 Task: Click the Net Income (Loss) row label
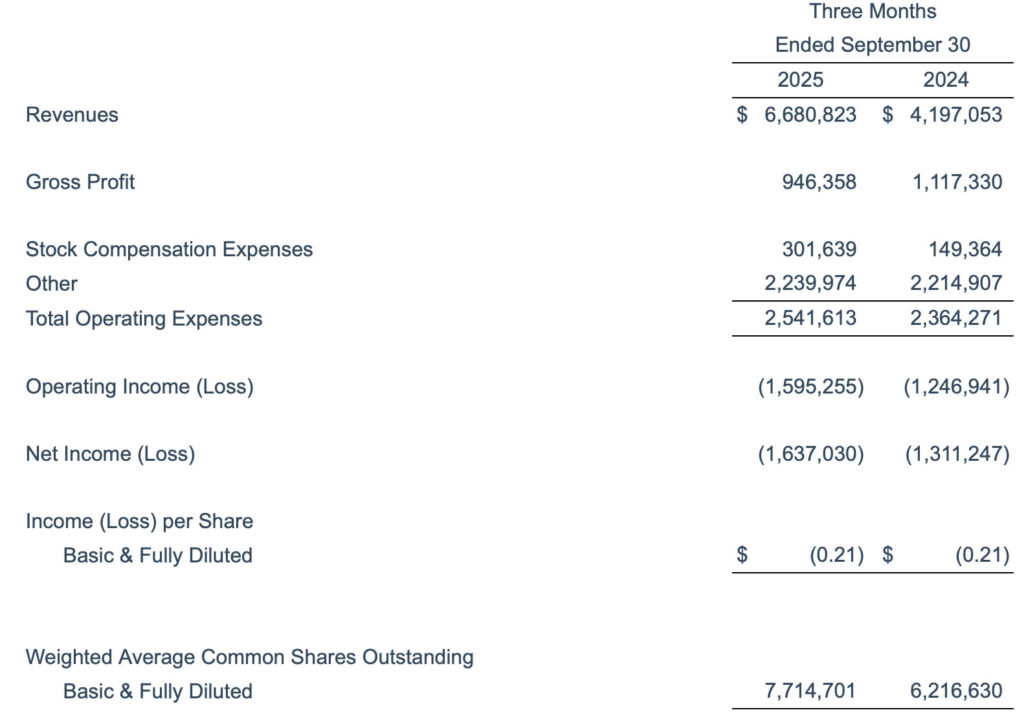coord(110,454)
